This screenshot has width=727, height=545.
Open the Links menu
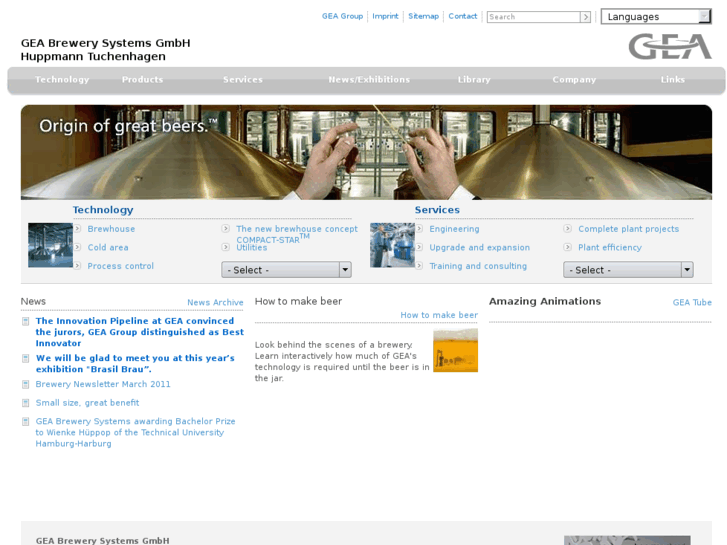click(673, 80)
